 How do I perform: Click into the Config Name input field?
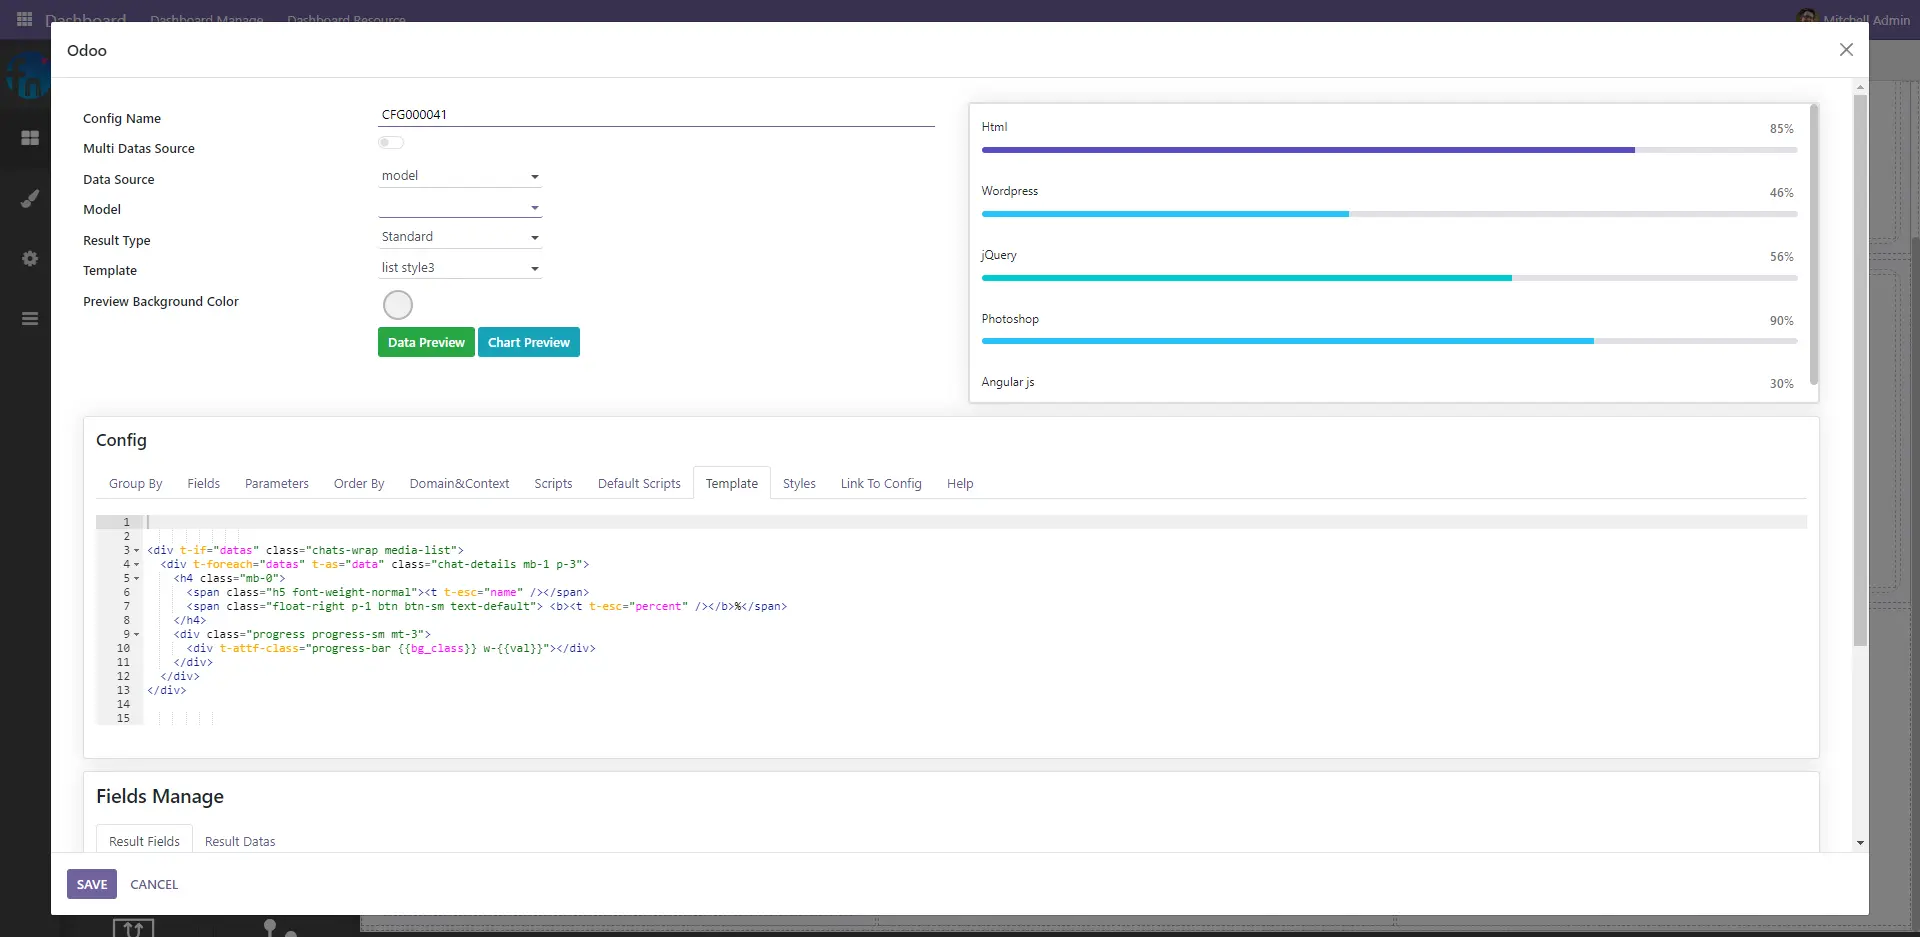[x=655, y=115]
